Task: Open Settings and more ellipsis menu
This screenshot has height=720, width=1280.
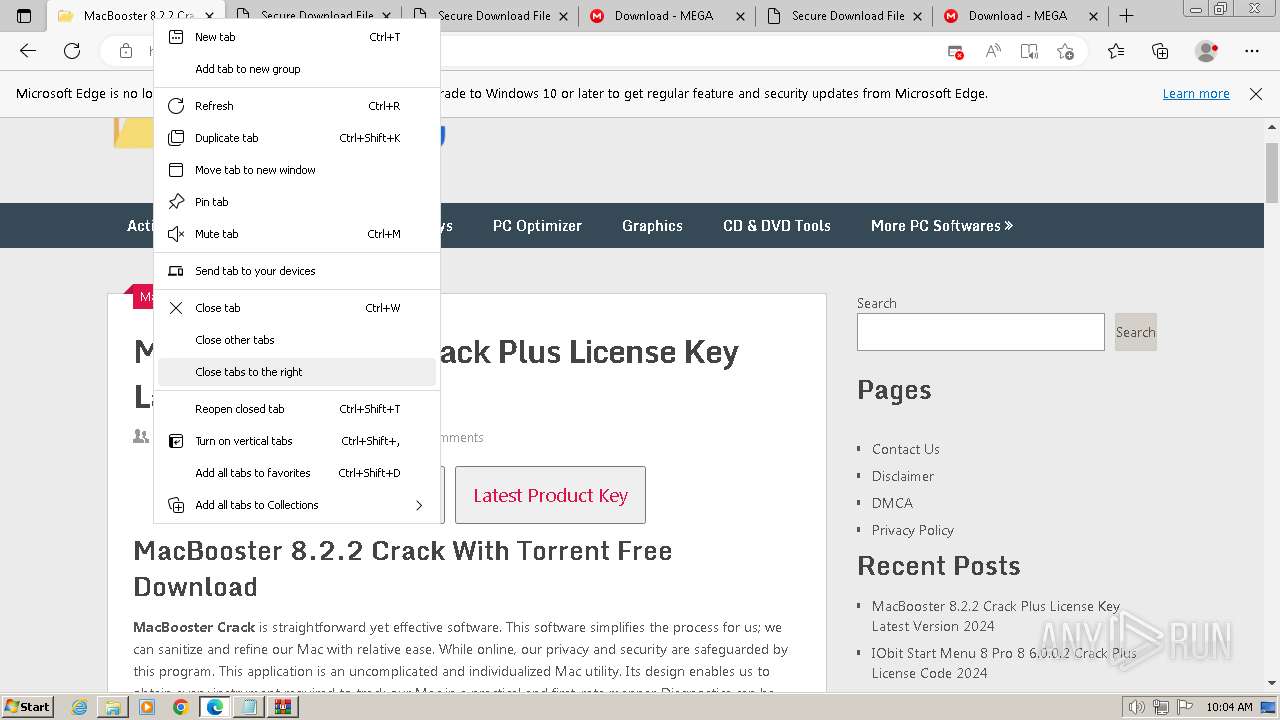Action: pos(1252,51)
